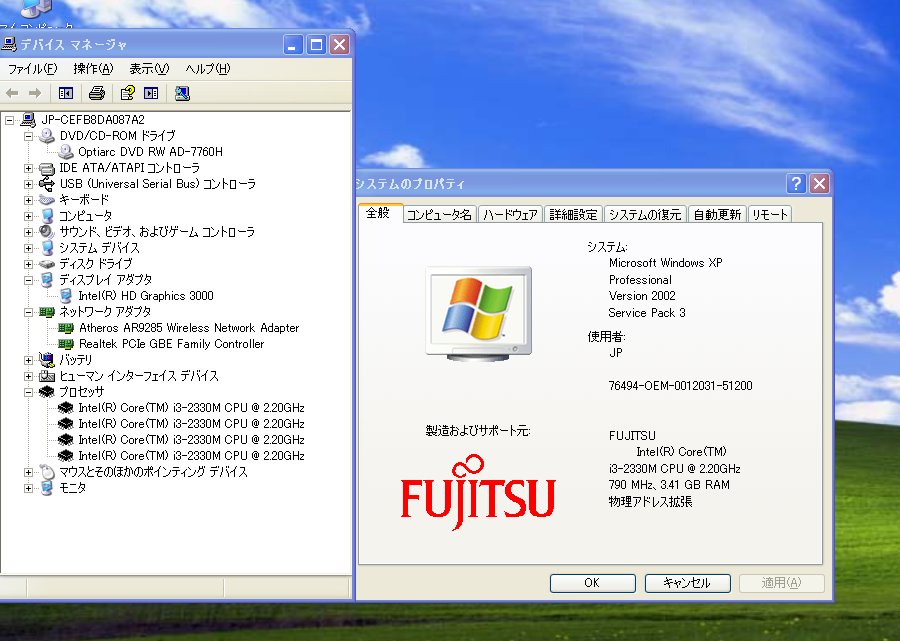
Task: Click the My Computer desktop icon
Action: (36, 8)
